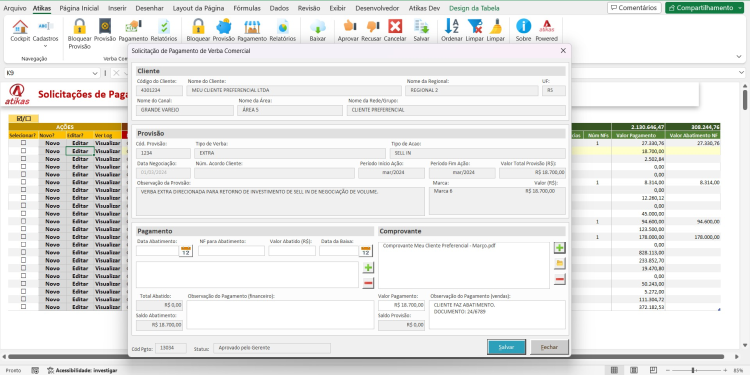Viewport: 750px width, 375px height.
Task: Tick the Selecionar checkbox for row with 372.182,53
Action: [23, 307]
